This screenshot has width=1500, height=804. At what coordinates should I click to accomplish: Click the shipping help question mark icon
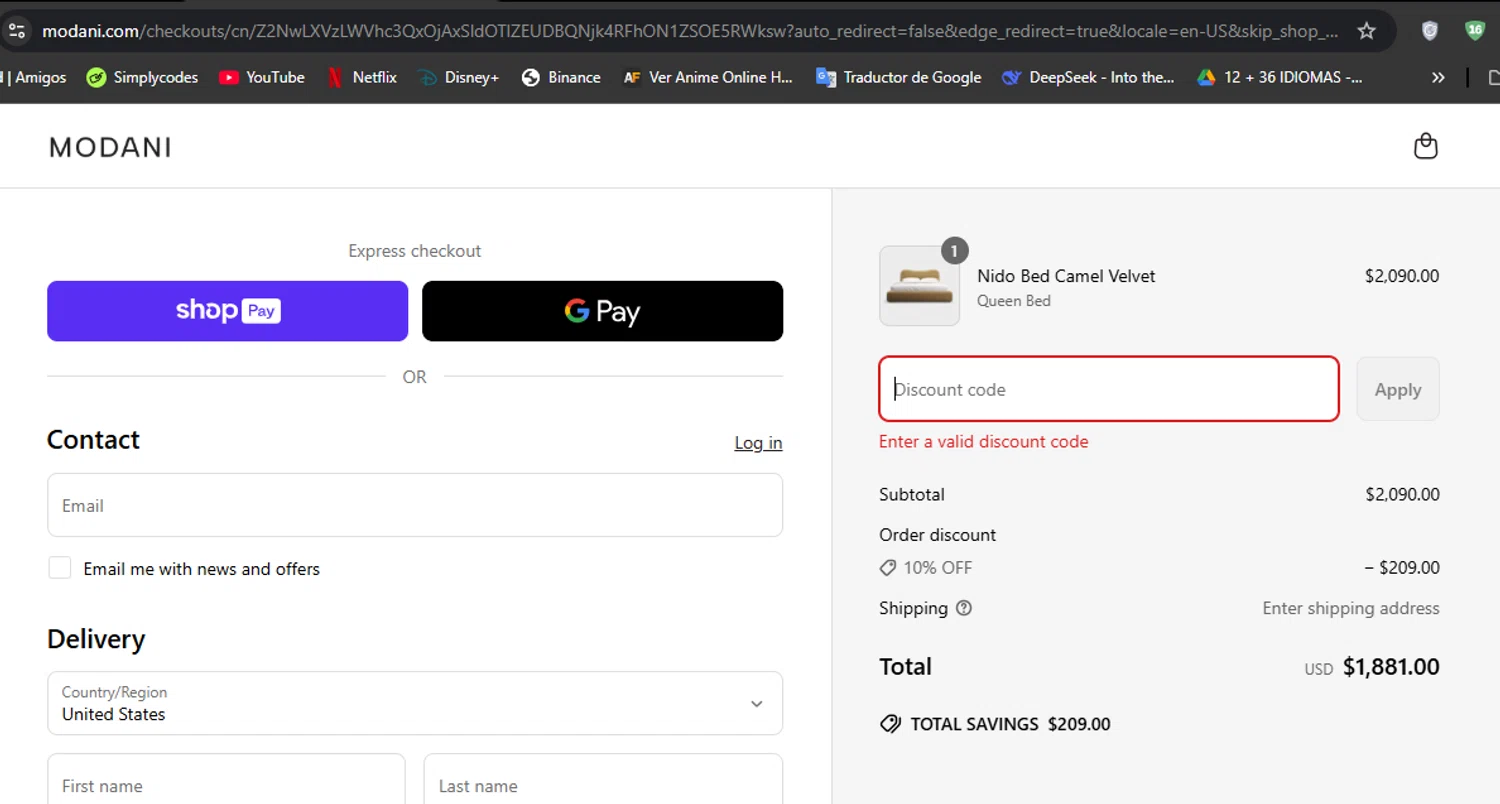(964, 608)
